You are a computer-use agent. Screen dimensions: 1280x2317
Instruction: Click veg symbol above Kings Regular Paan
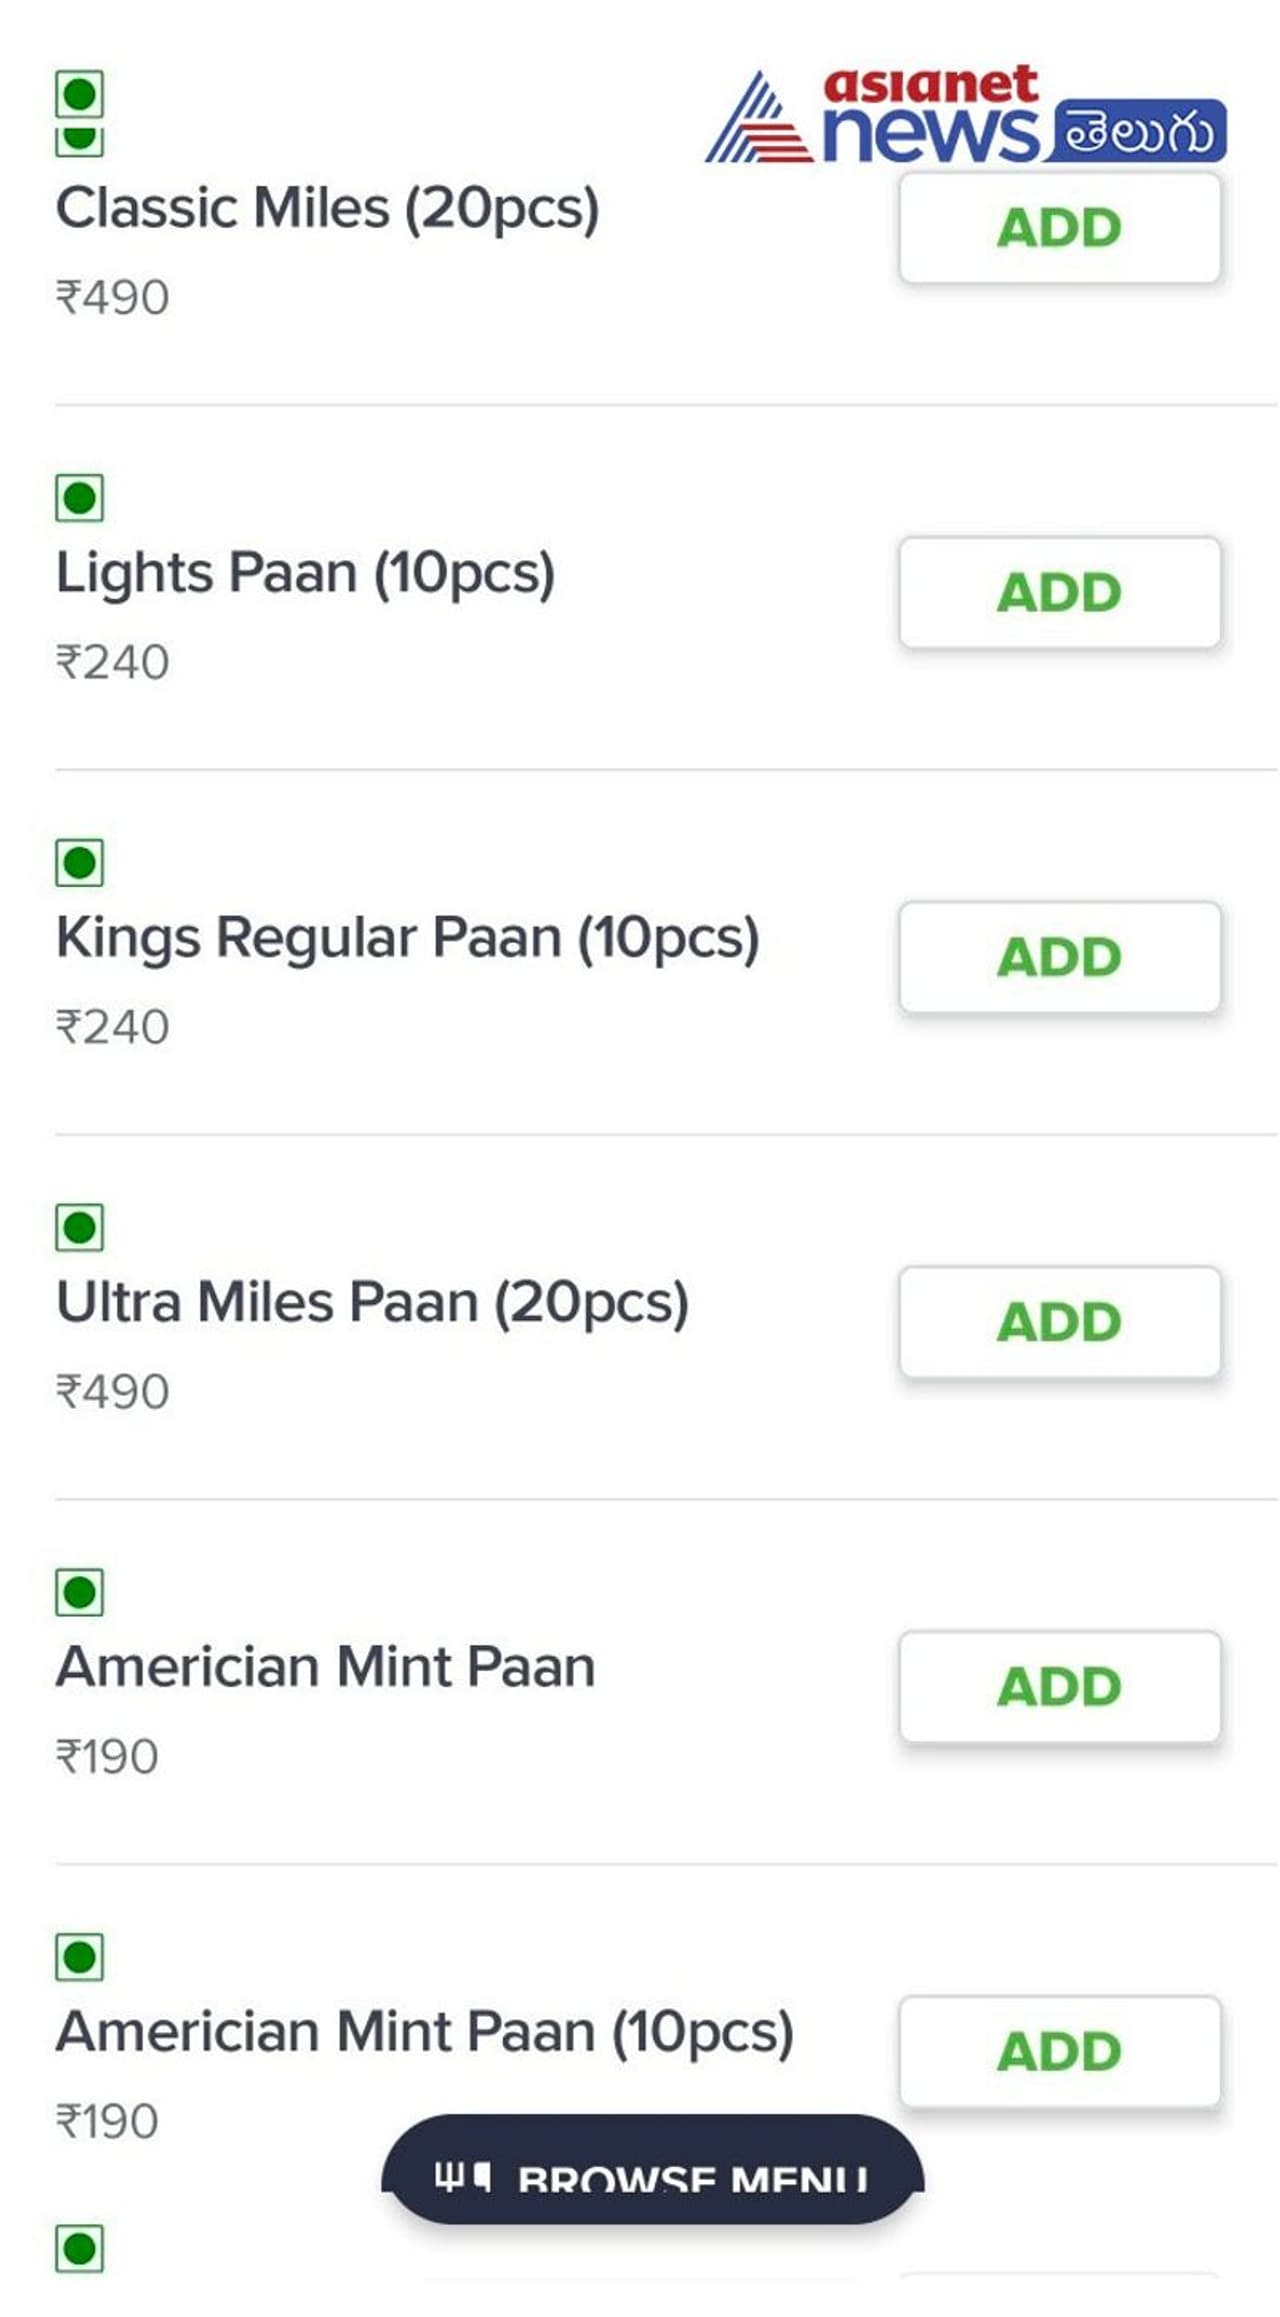(x=79, y=862)
